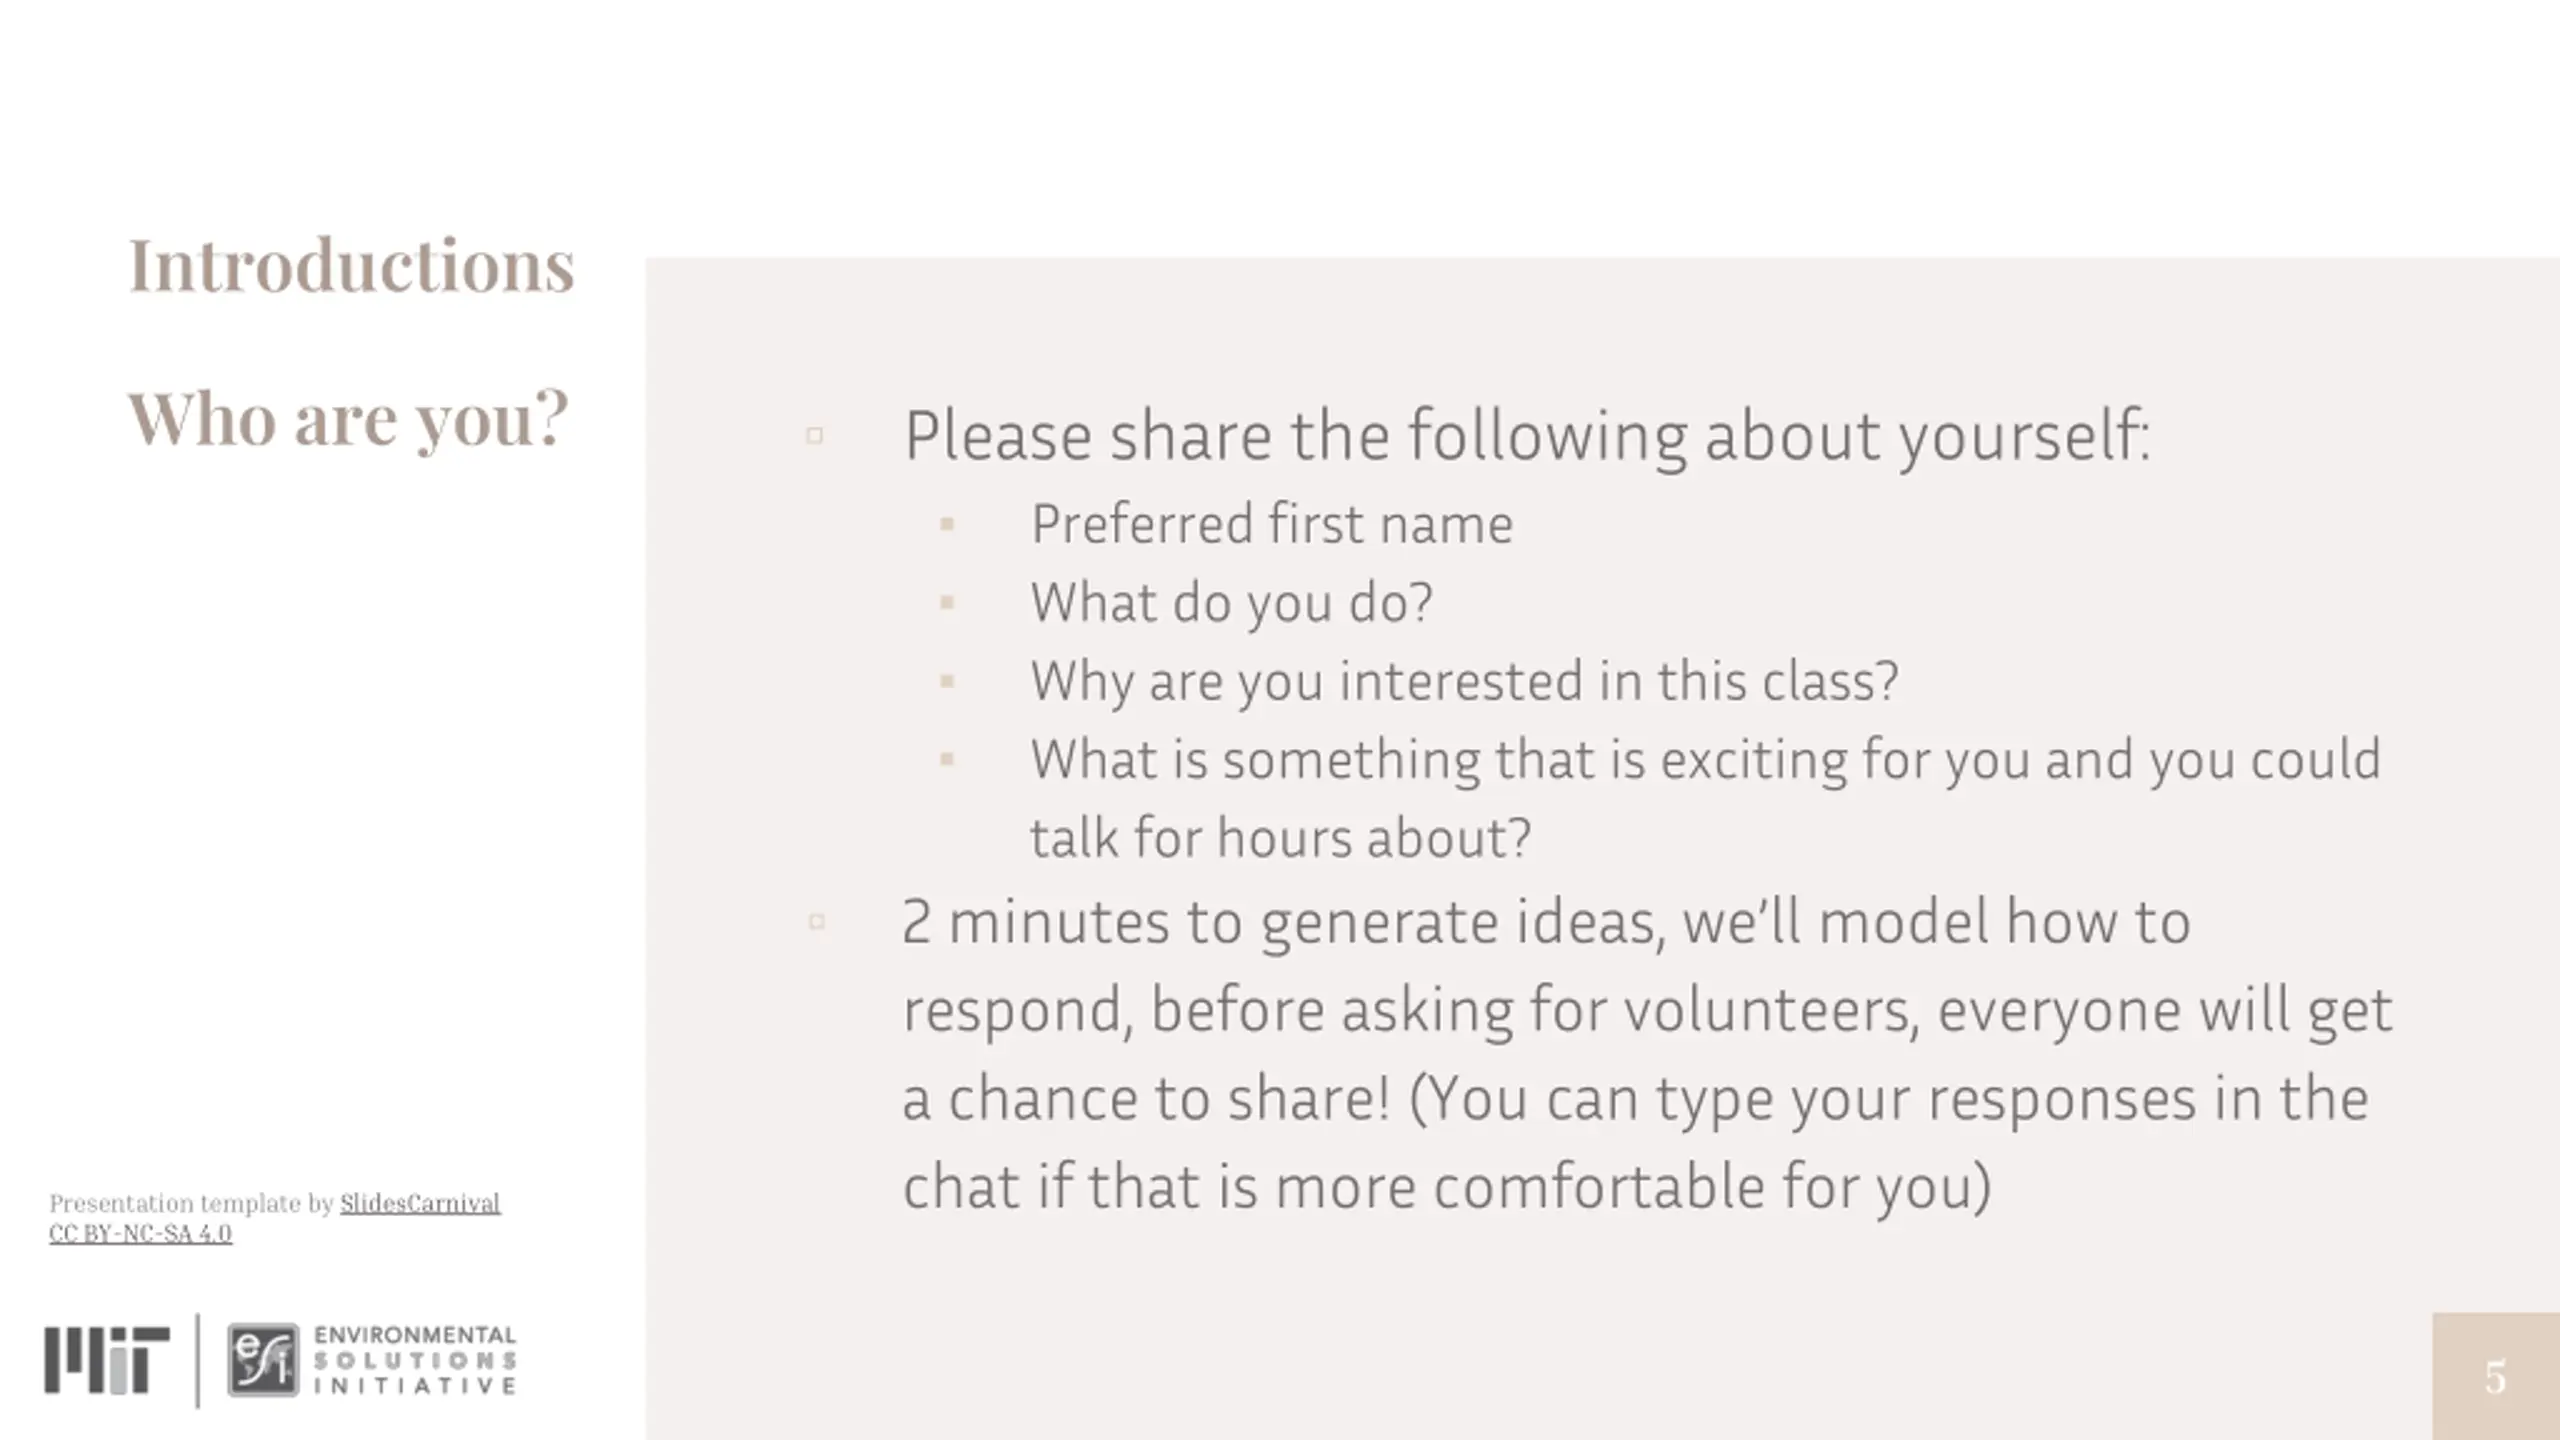
Task: Click the 'talk for hours about?' line
Action: click(x=1281, y=837)
